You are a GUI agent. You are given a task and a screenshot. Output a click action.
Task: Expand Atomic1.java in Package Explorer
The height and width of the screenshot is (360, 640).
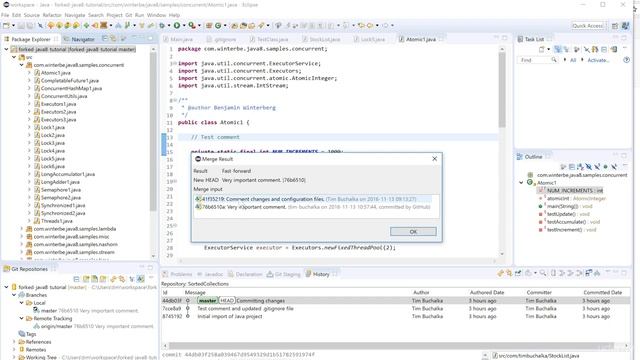(x=29, y=73)
